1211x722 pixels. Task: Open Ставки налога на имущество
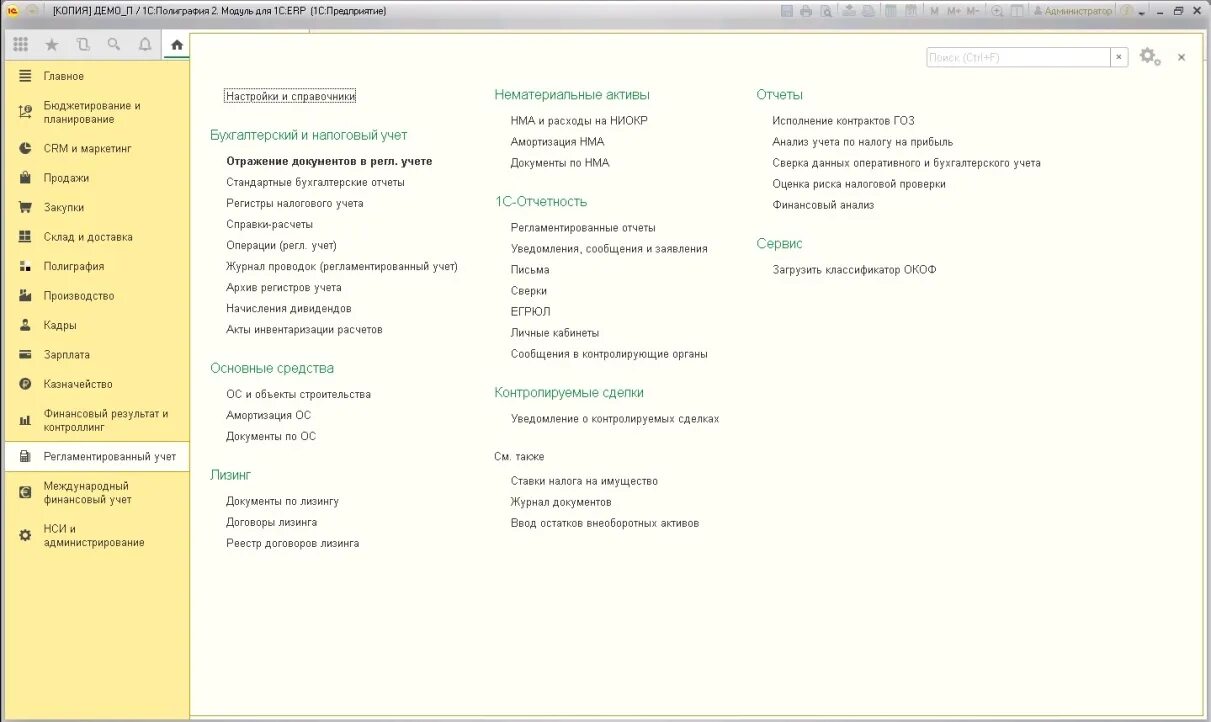[x=584, y=480]
